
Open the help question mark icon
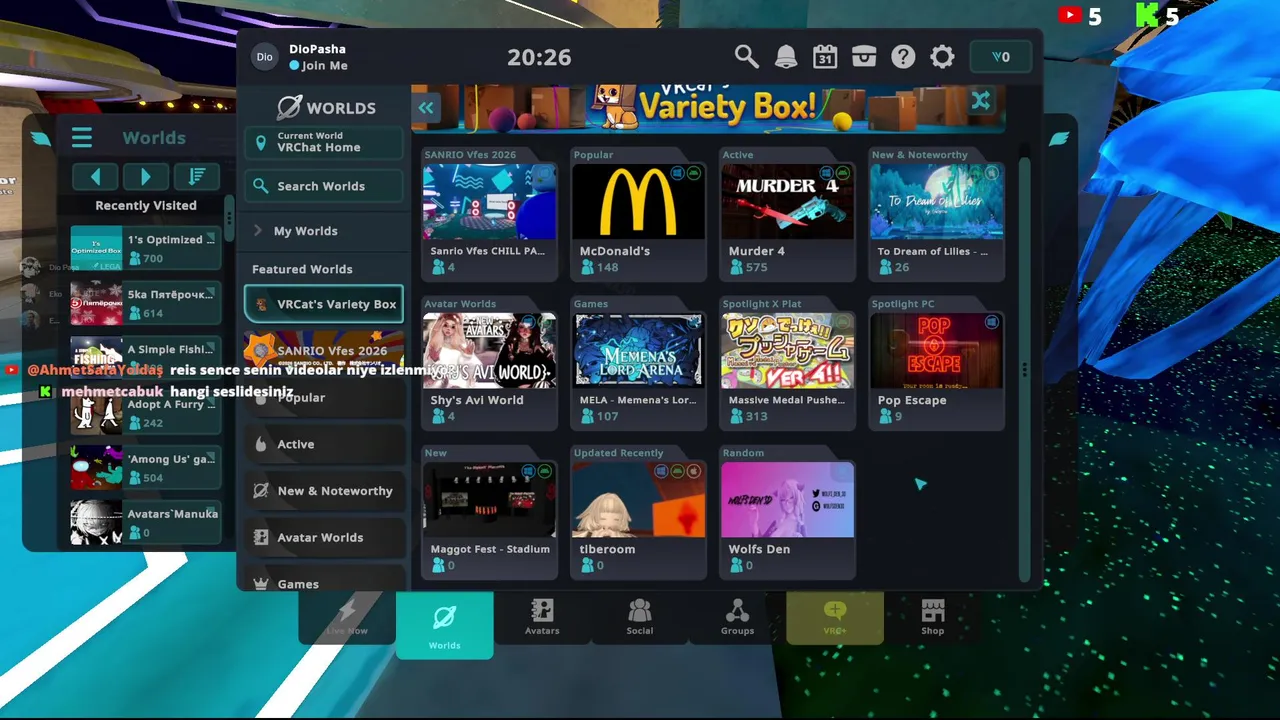(x=903, y=57)
